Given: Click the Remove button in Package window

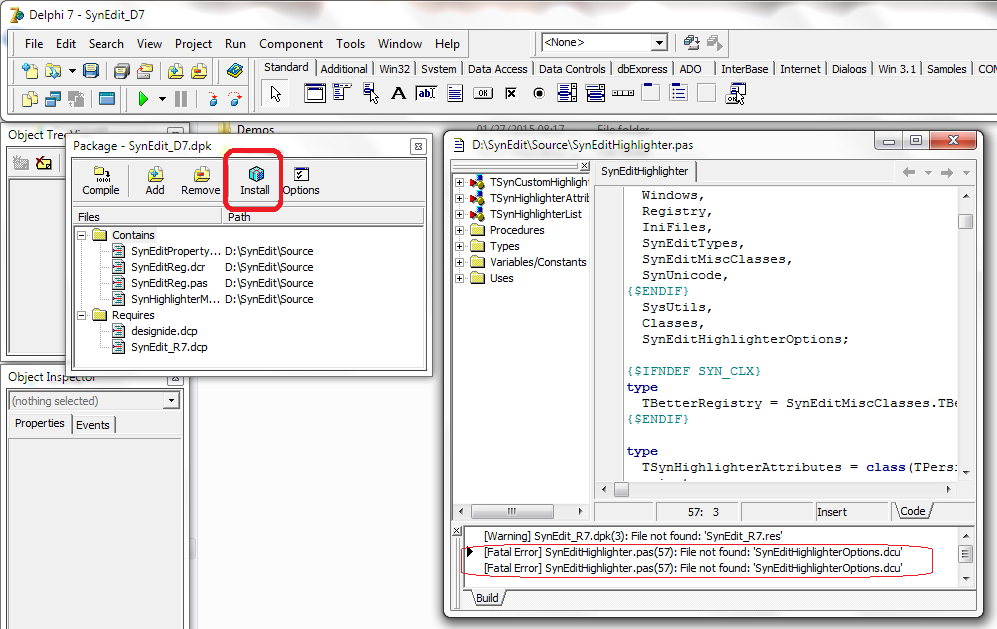Looking at the screenshot, I should pyautogui.click(x=200, y=181).
